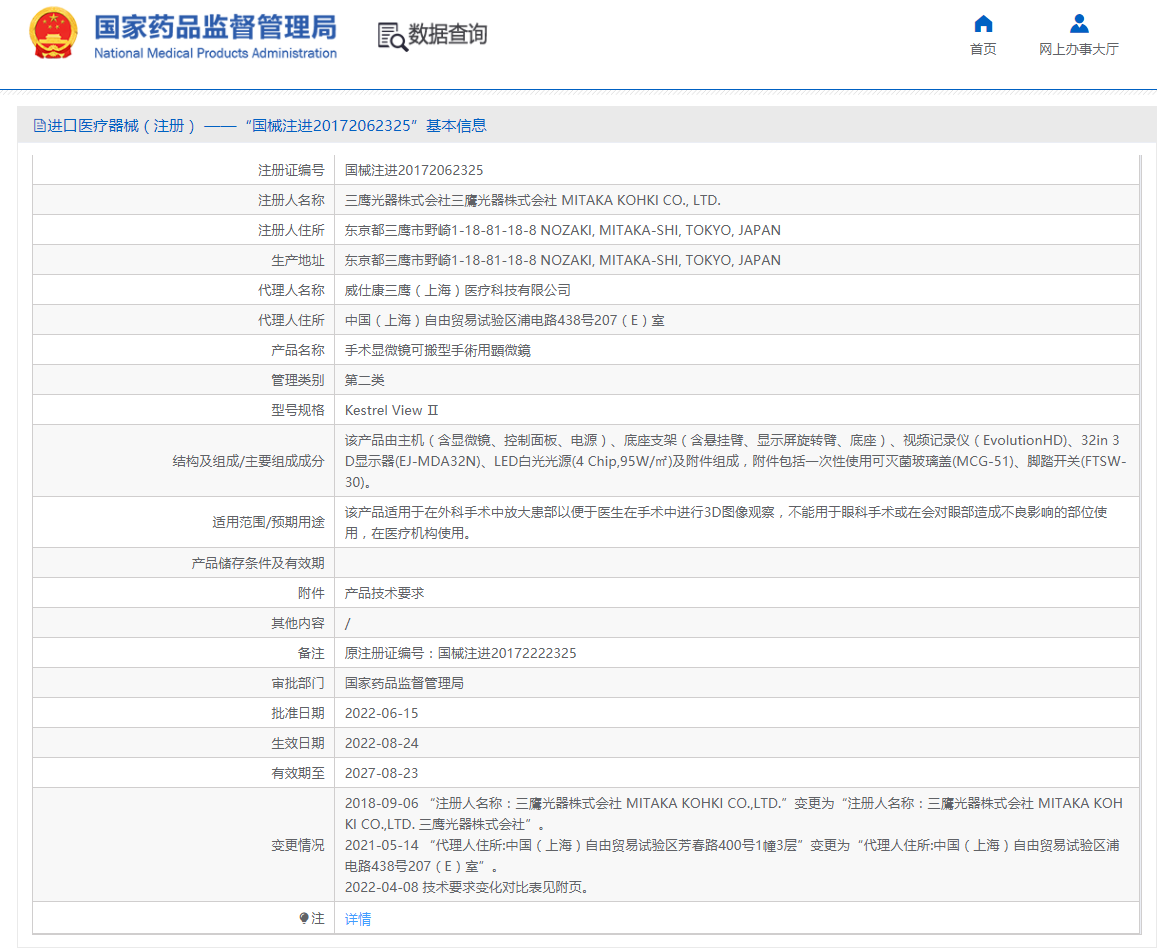The image size is (1157, 952).
Task: Open the 详情 link
Action: tap(358, 919)
